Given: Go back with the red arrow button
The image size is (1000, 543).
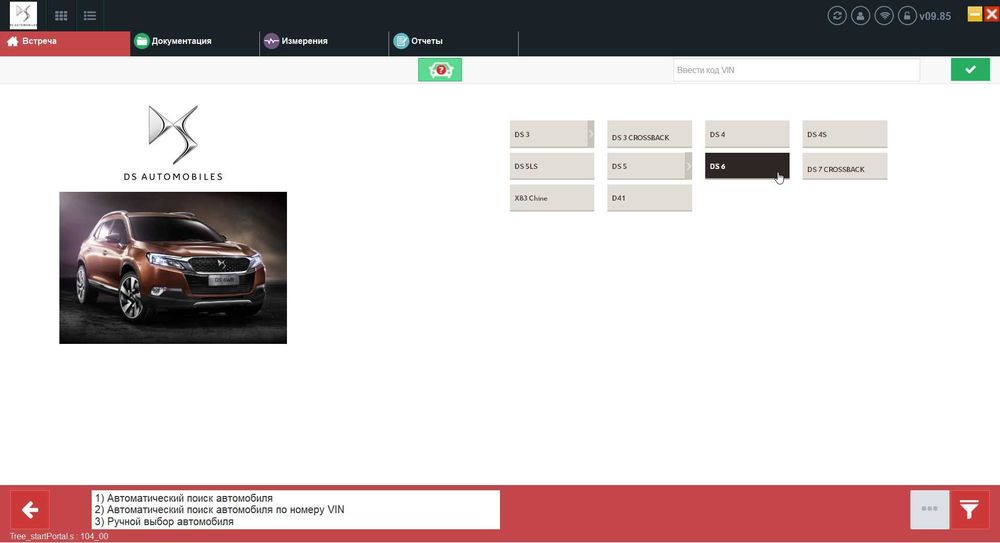Looking at the screenshot, I should (30, 509).
